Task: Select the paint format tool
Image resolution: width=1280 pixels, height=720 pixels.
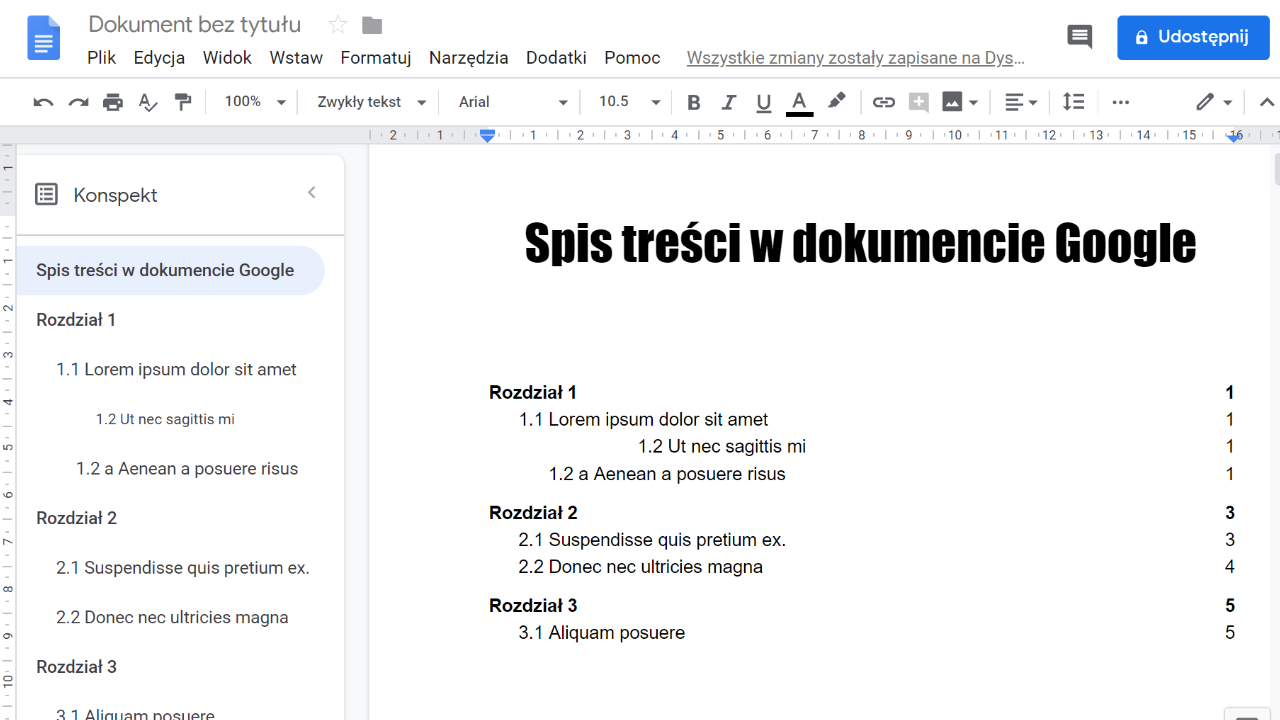Action: (x=183, y=102)
